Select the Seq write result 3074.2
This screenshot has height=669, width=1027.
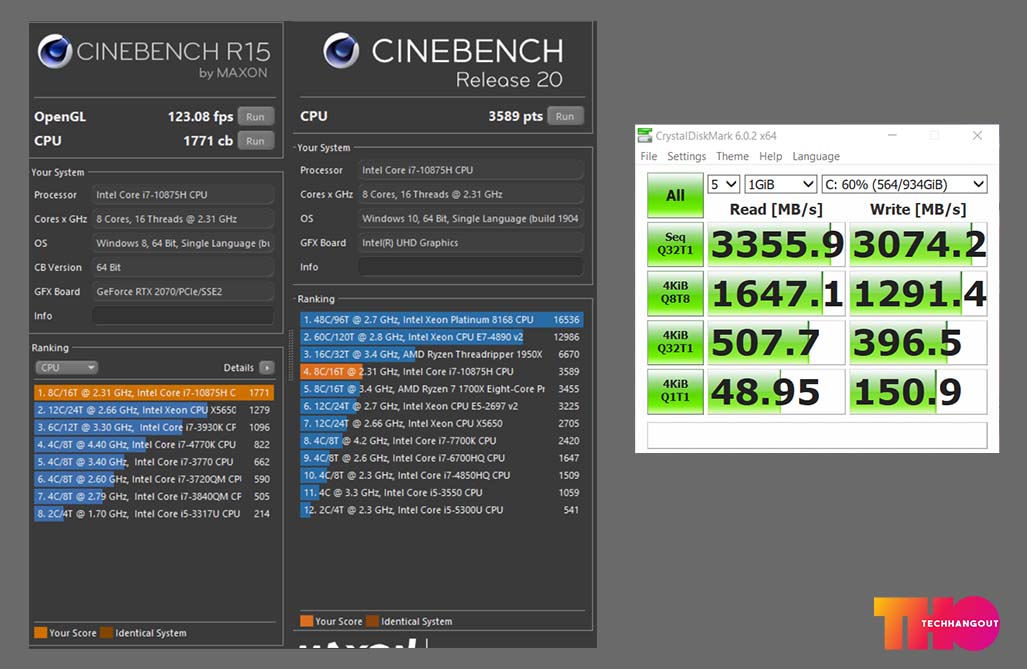[x=918, y=244]
